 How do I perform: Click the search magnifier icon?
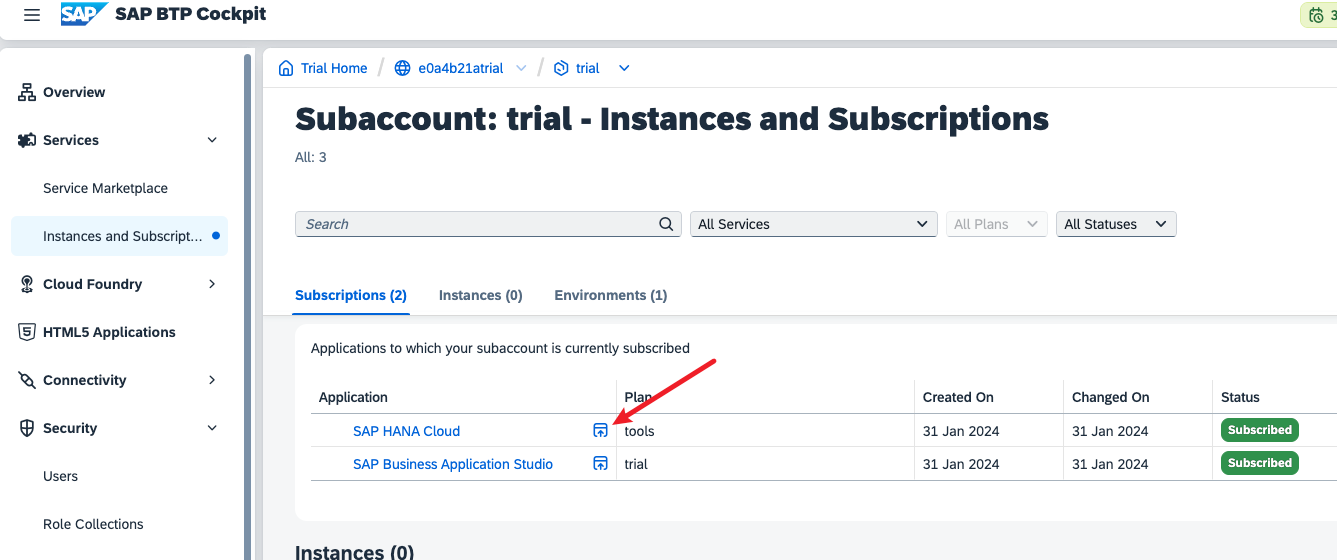click(x=666, y=224)
